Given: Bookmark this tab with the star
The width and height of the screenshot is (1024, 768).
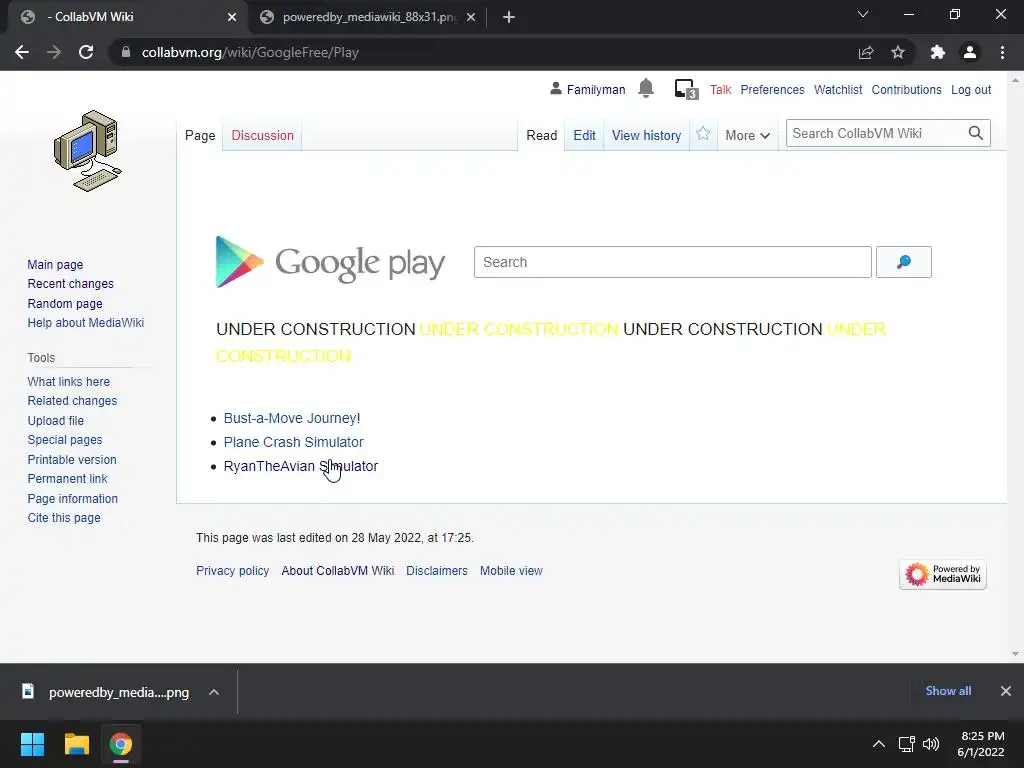Looking at the screenshot, I should (x=898, y=52).
